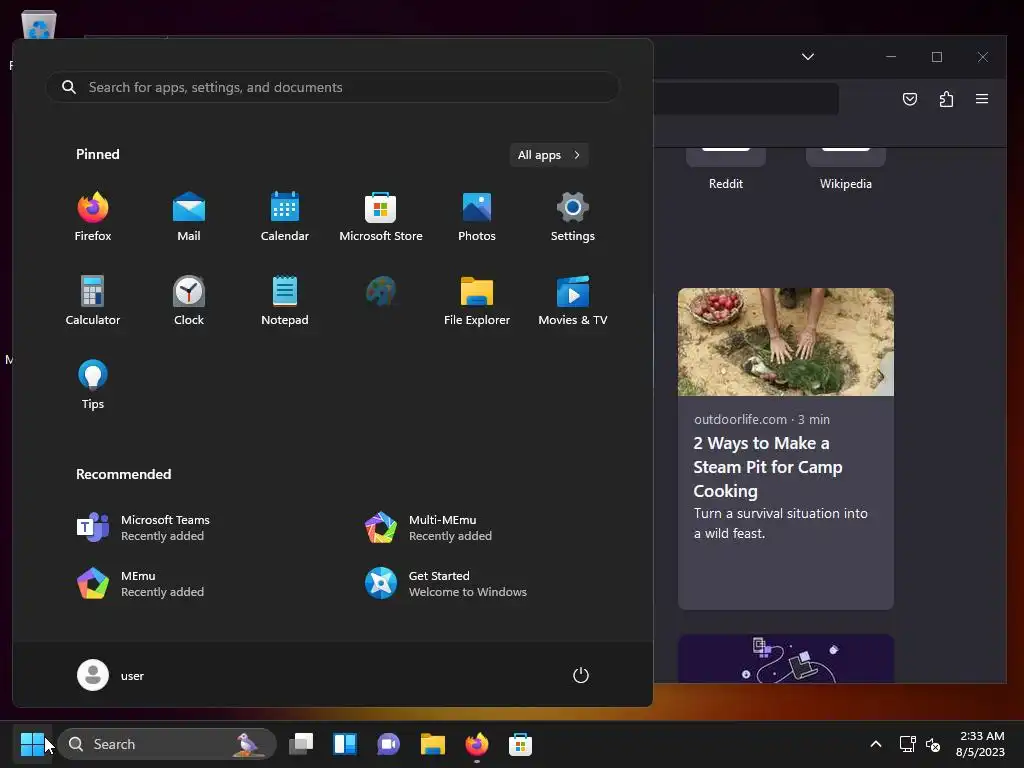Open Widgets from the taskbar
Screen dimensions: 1024x768
pyautogui.click(x=345, y=744)
